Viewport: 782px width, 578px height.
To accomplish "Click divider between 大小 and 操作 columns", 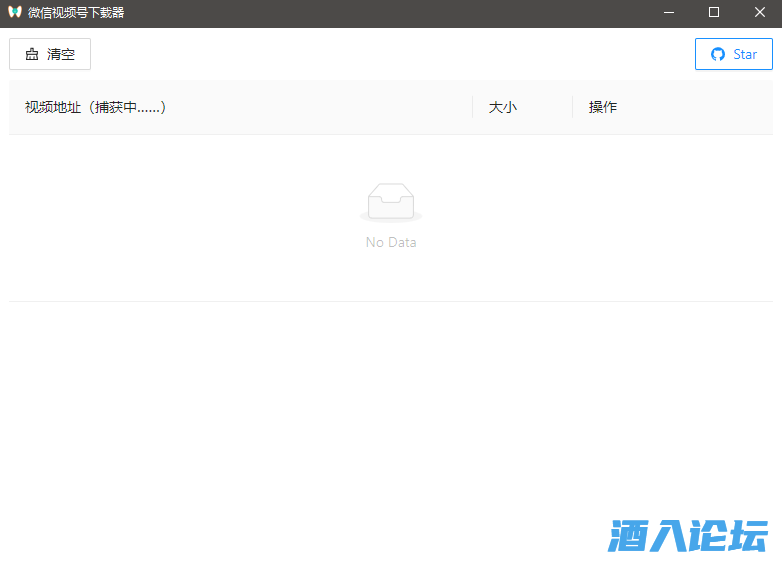I will click(572, 107).
